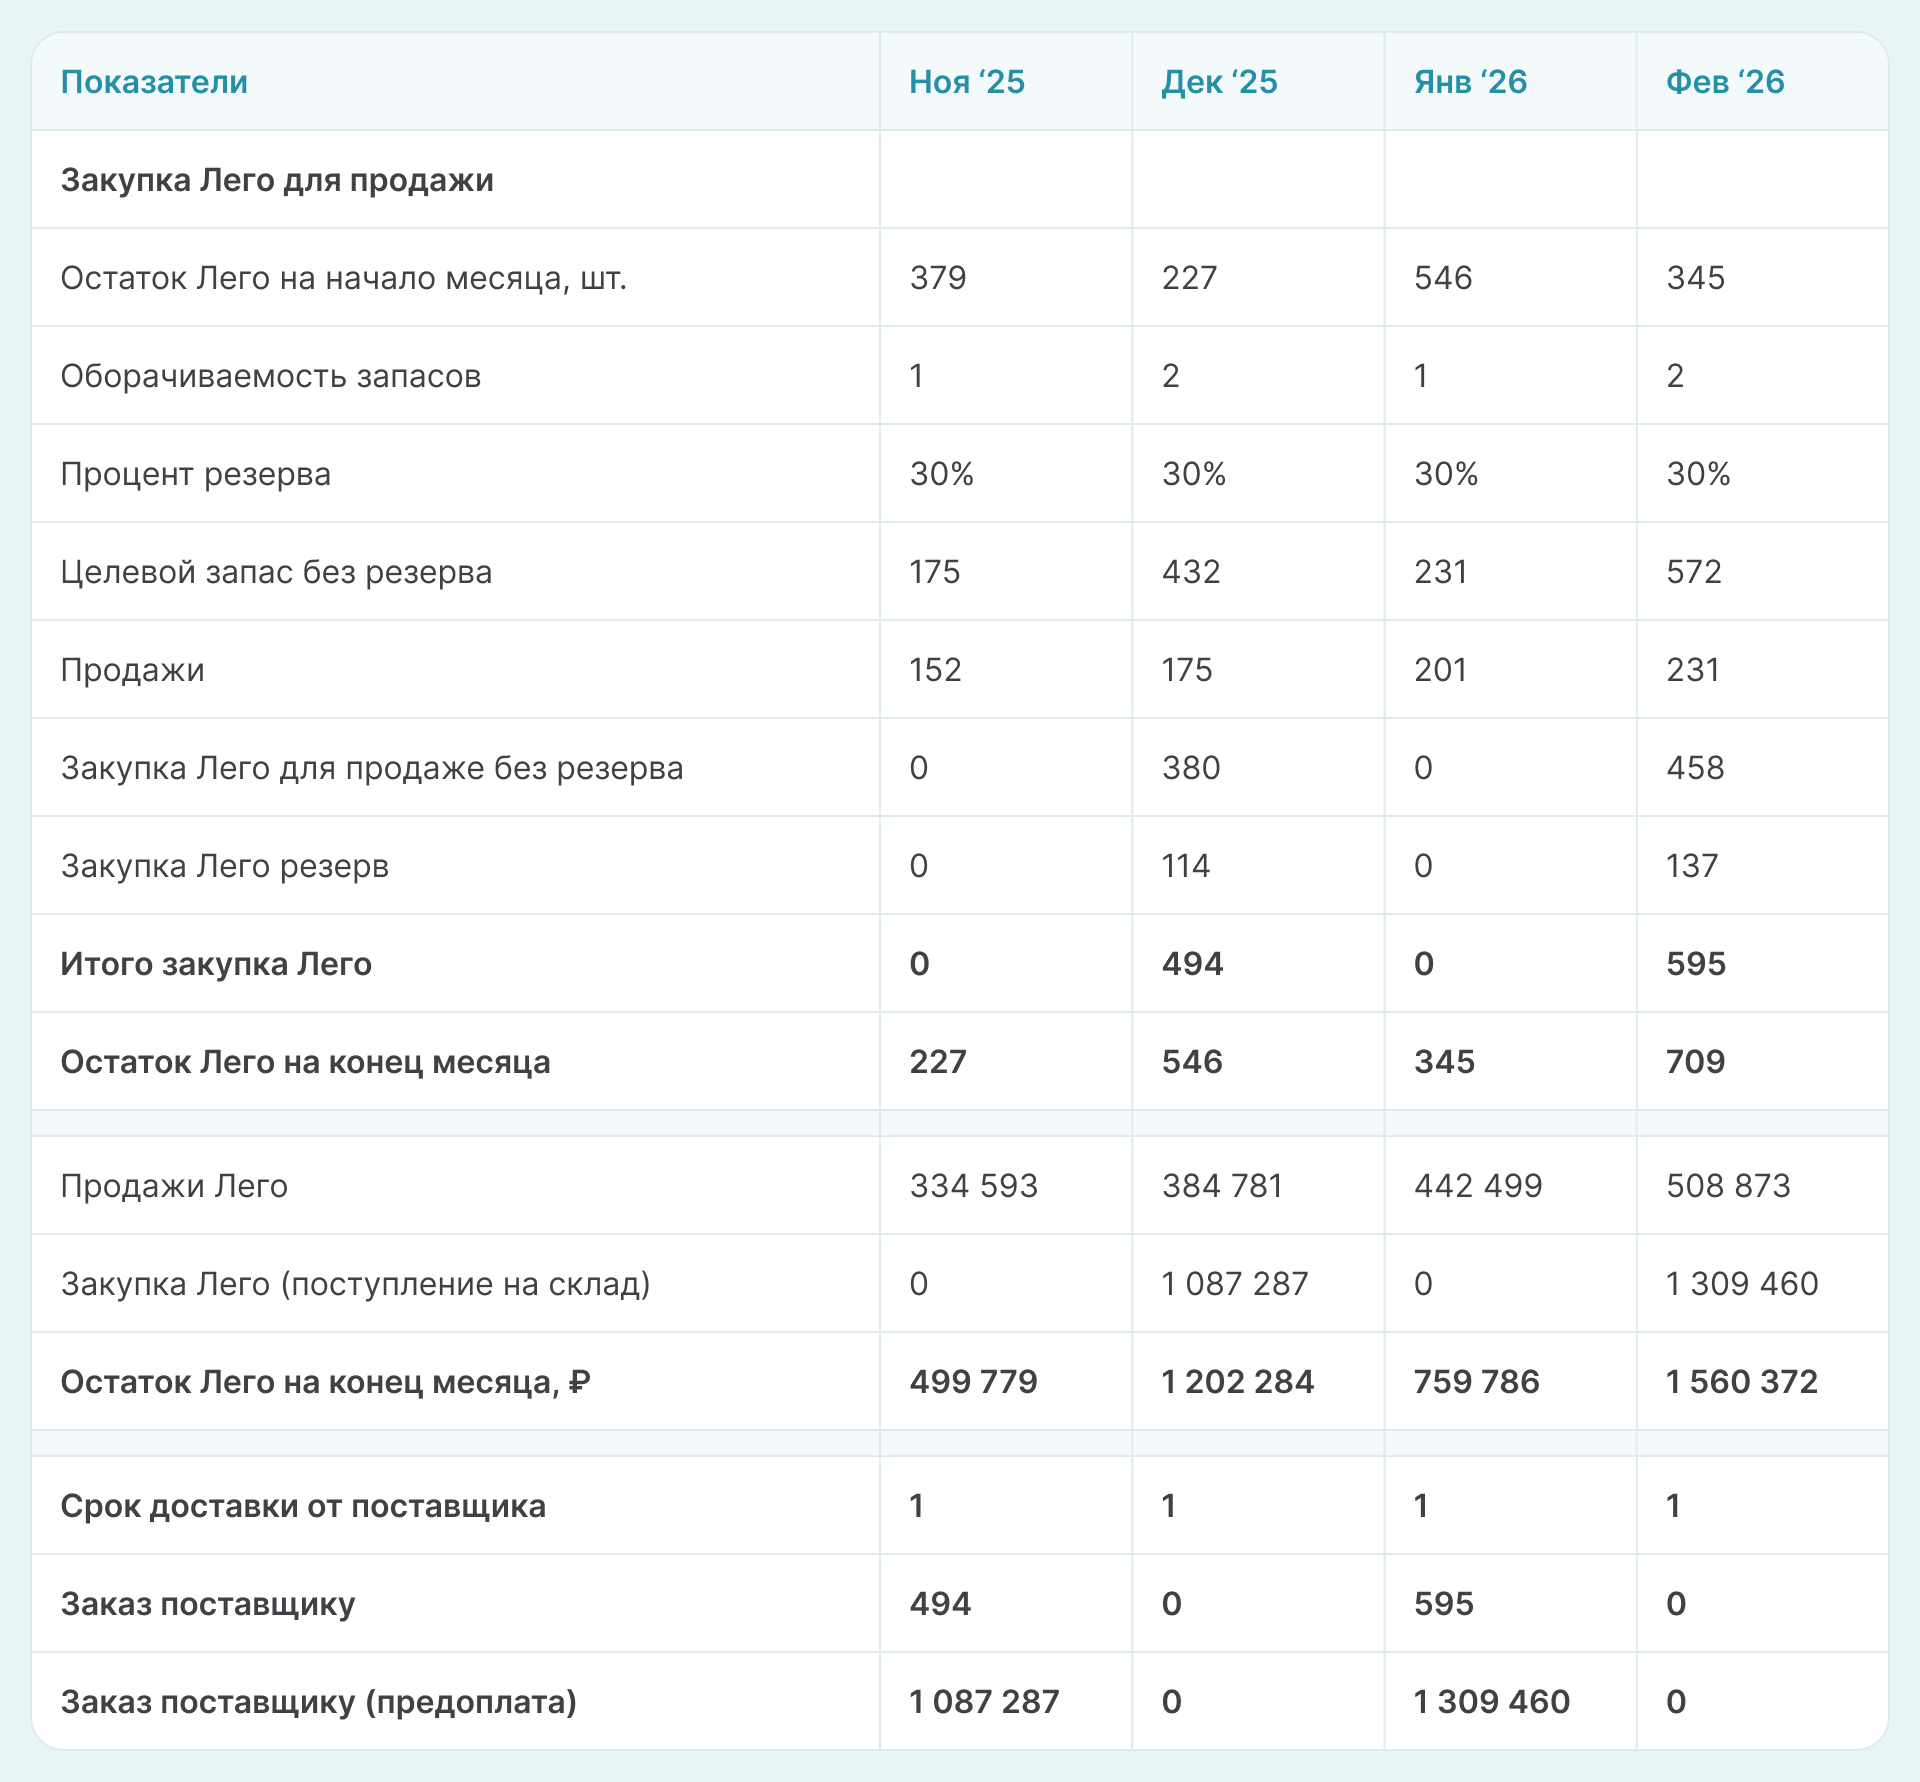Click the Итого закупка Лего row label
The image size is (1920, 1782).
[x=216, y=964]
